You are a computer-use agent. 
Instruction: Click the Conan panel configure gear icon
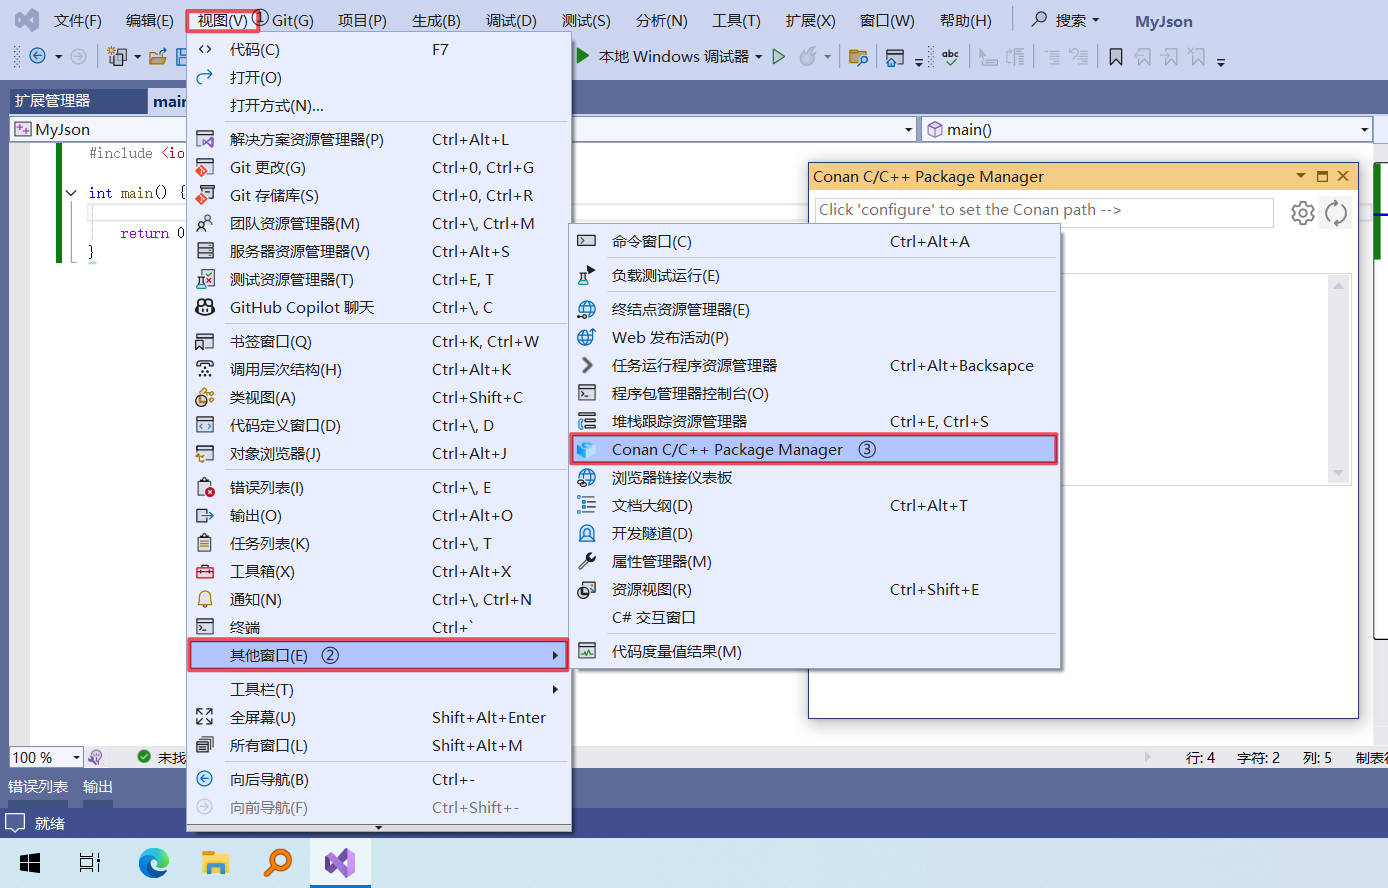(1302, 213)
